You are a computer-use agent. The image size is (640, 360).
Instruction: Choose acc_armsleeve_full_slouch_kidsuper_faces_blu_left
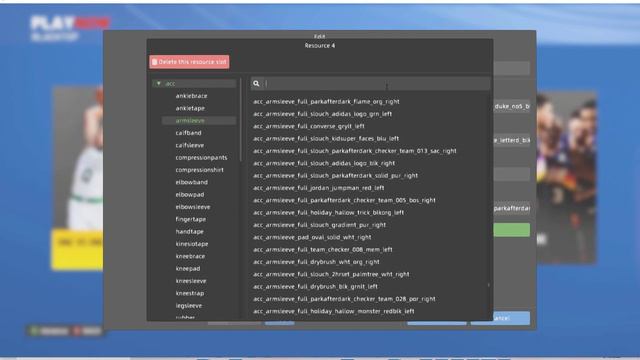point(326,138)
